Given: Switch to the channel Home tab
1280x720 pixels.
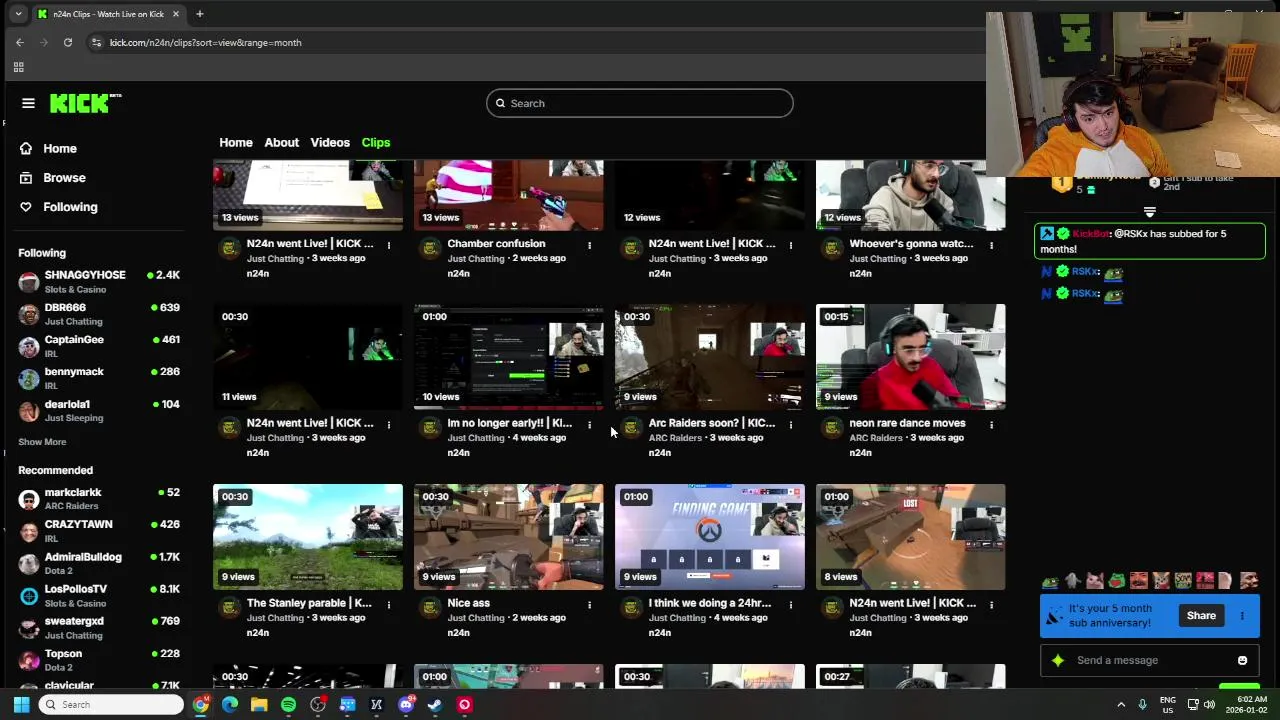Looking at the screenshot, I should tap(236, 143).
